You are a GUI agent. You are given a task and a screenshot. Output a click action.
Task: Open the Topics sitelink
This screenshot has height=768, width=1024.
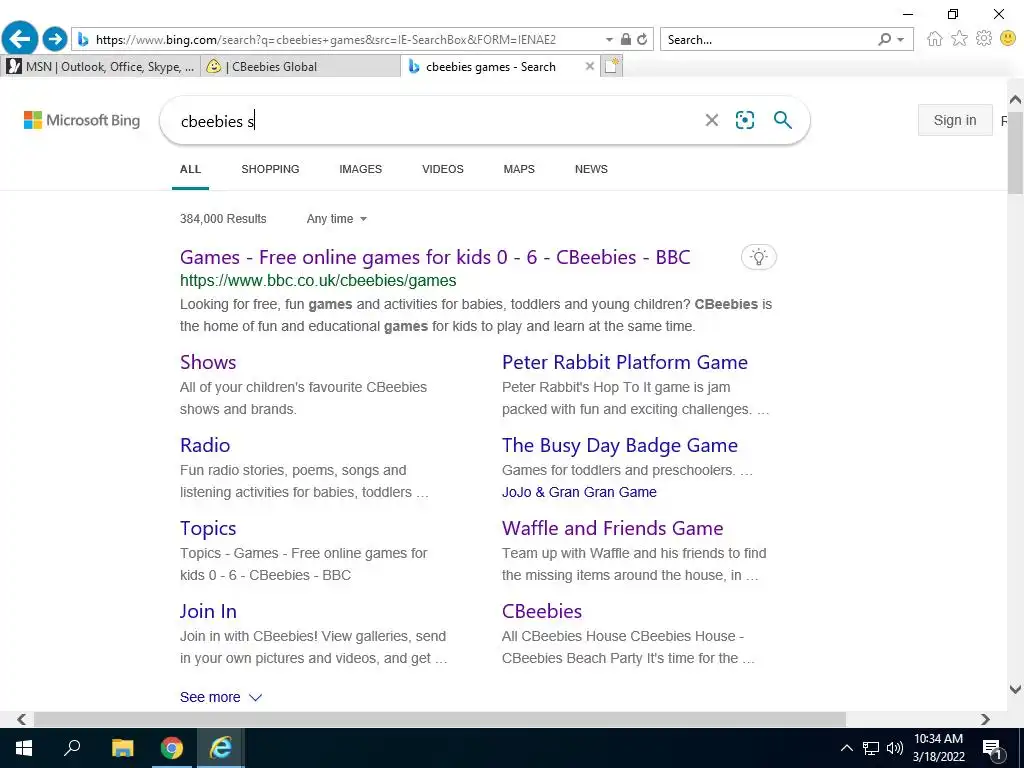tap(208, 528)
